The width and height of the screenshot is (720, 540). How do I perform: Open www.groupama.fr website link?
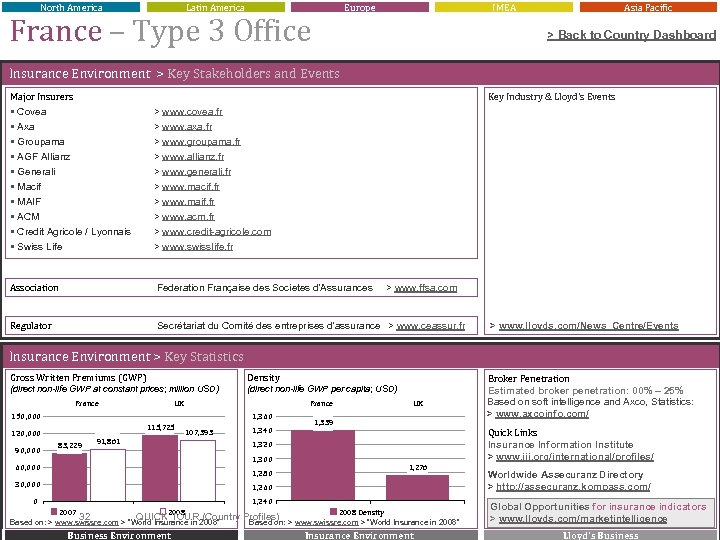tap(201, 142)
